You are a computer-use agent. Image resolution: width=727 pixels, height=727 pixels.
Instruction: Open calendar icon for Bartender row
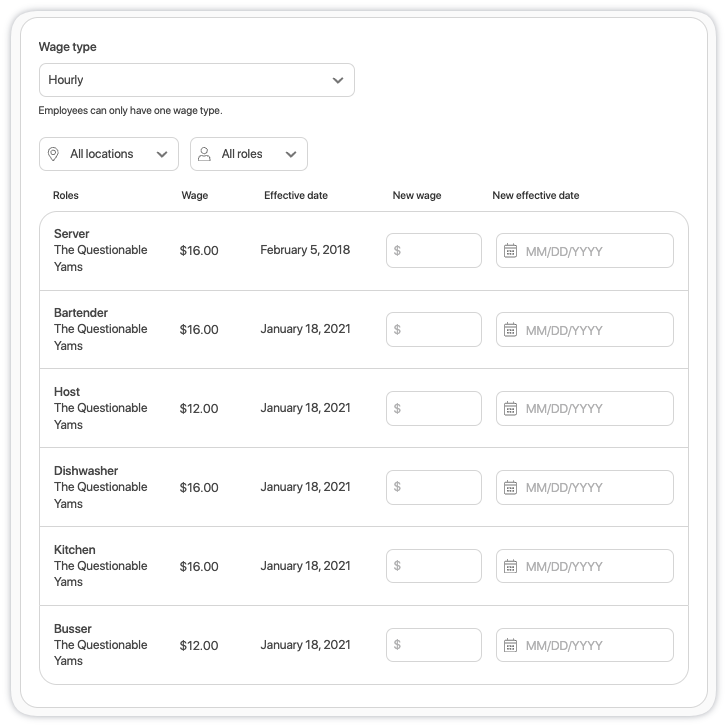(510, 330)
